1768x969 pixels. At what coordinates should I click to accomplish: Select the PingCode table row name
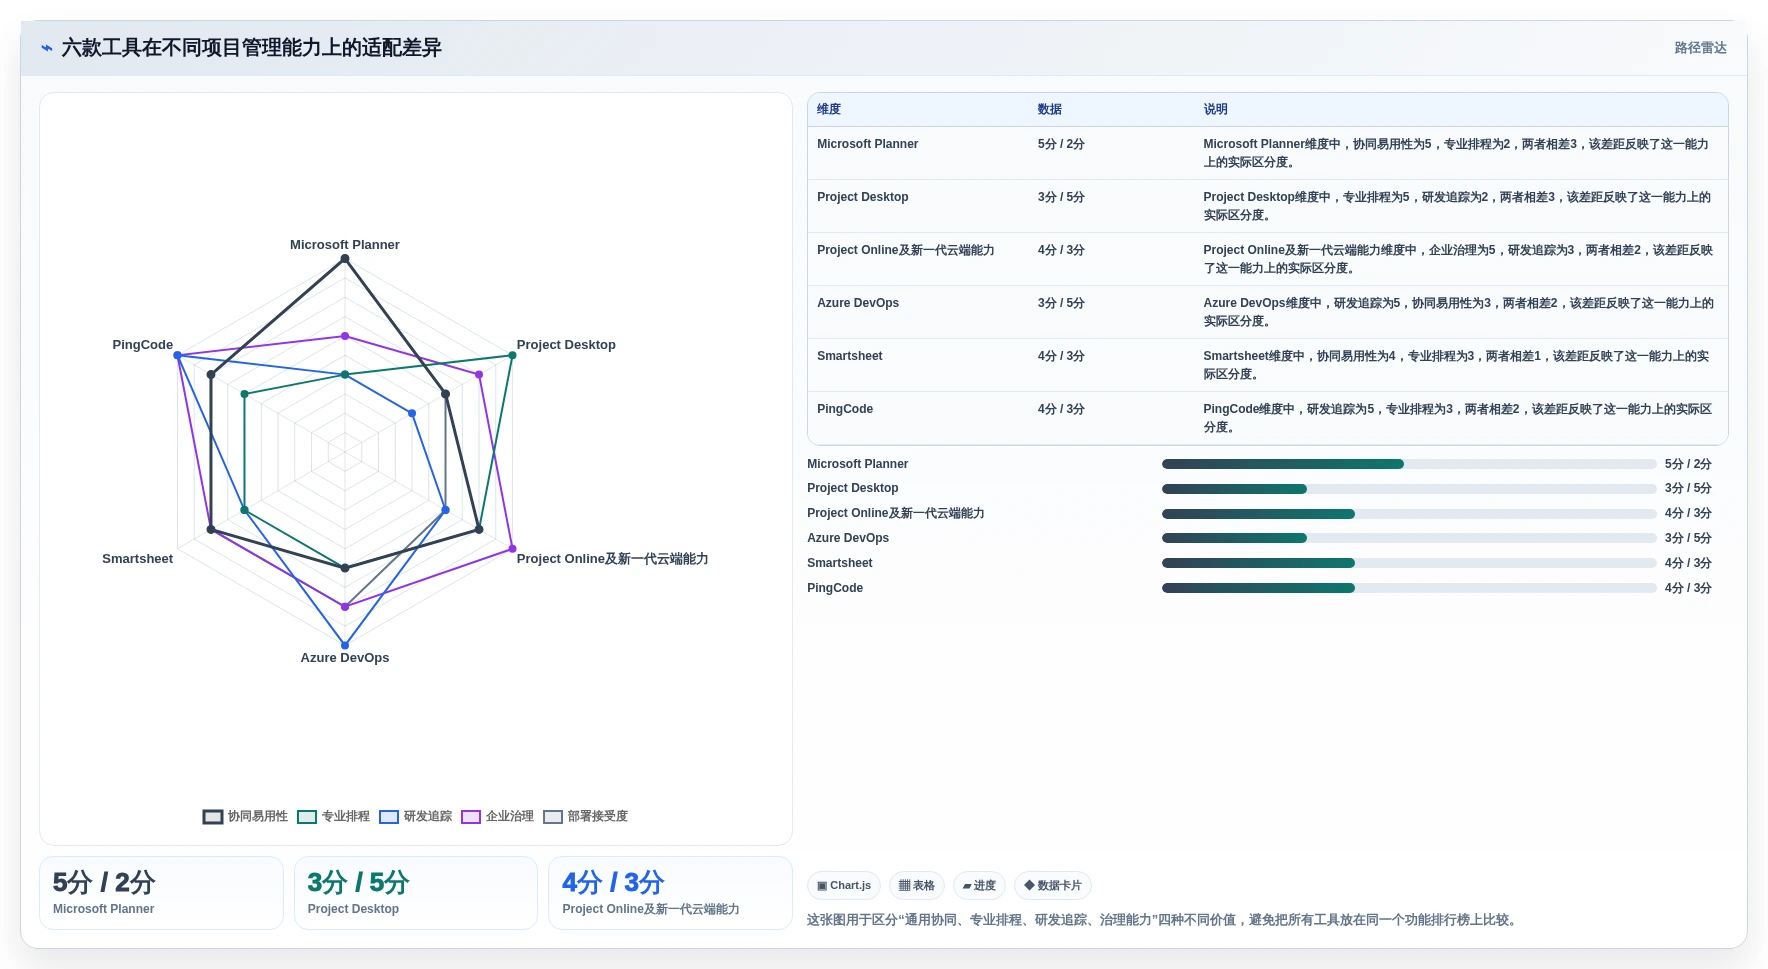[845, 409]
